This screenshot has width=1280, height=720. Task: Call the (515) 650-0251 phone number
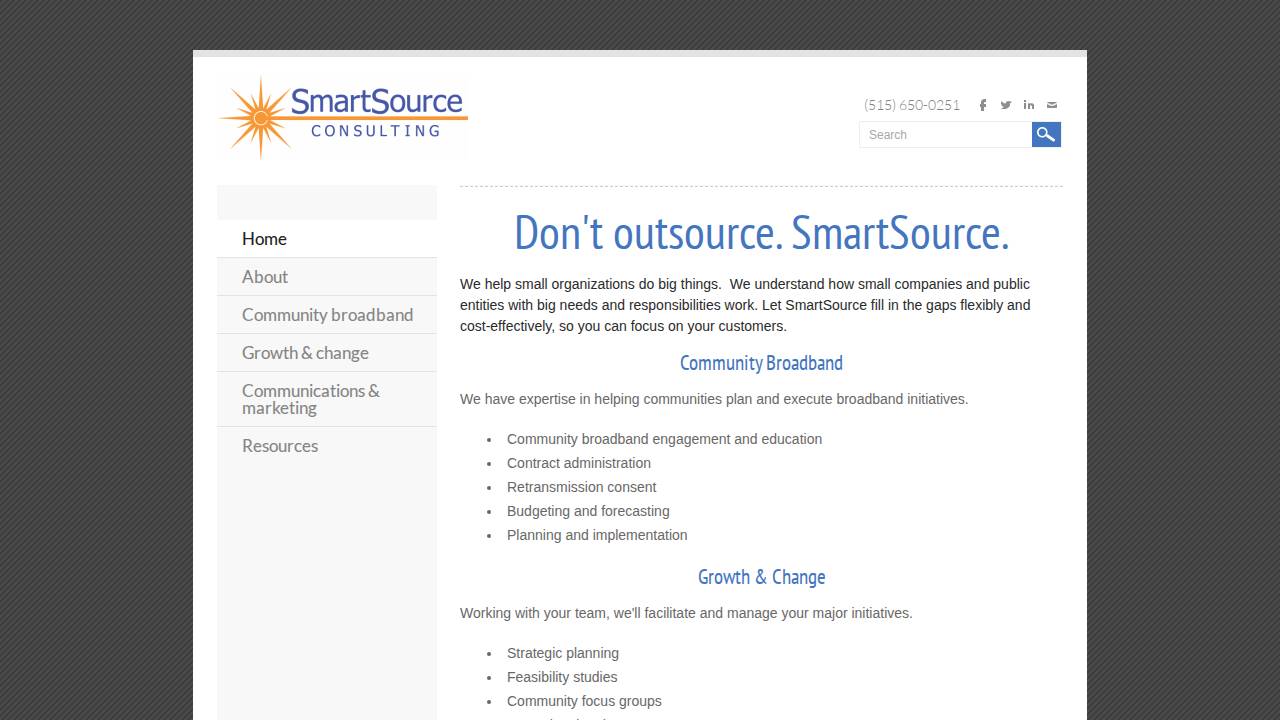911,105
